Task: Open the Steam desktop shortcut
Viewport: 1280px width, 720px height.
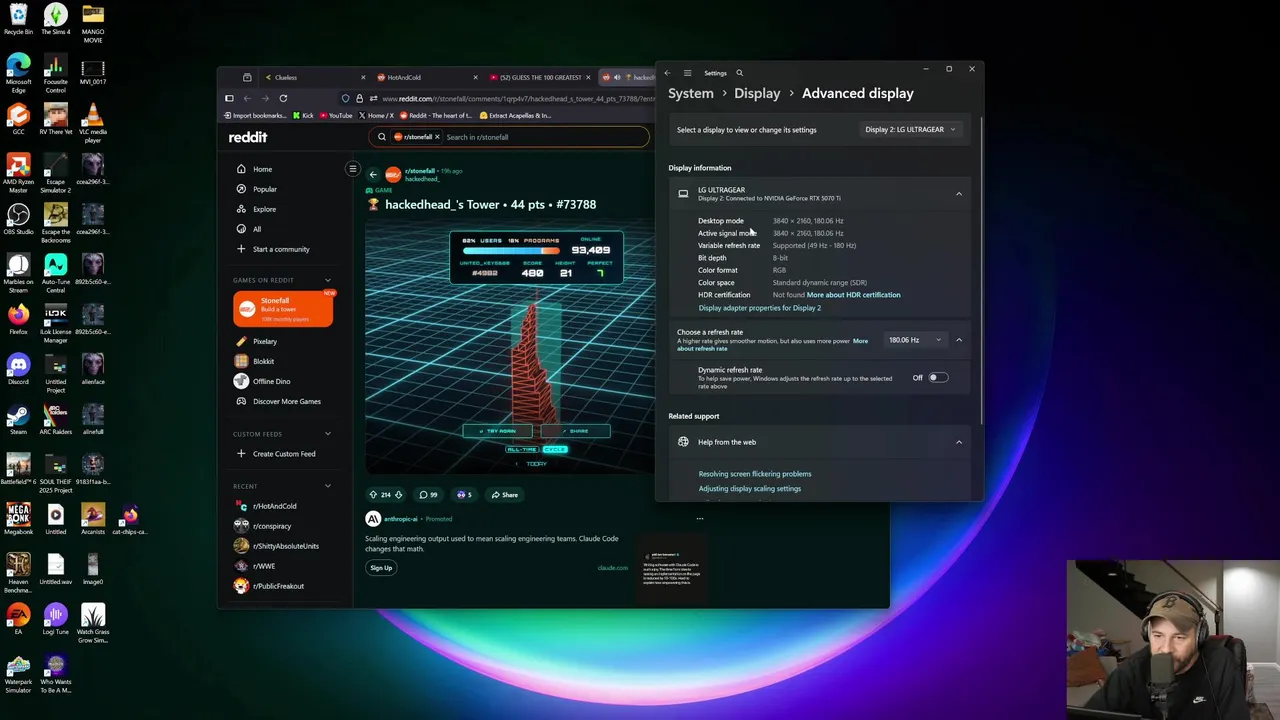Action: [18, 419]
